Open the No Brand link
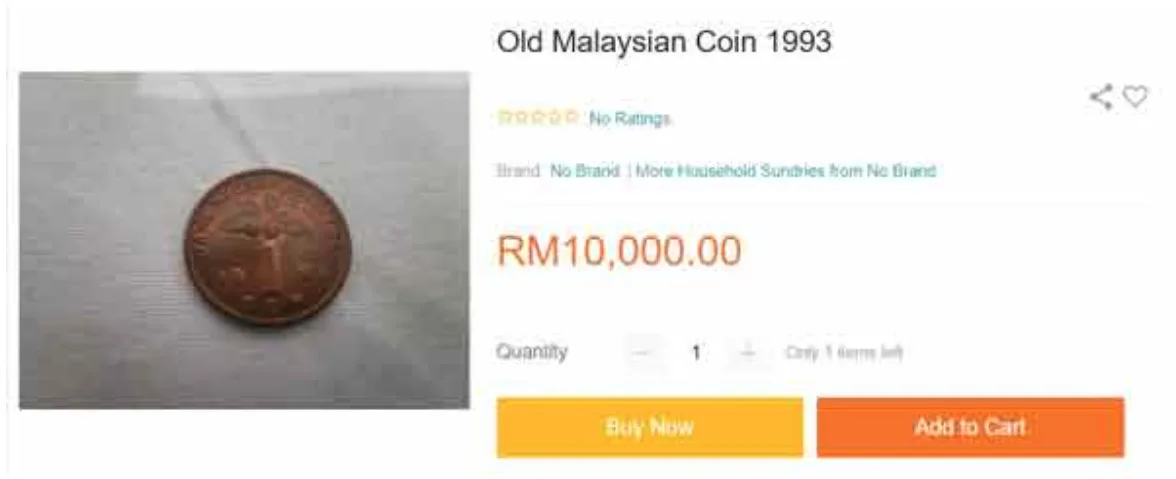The width and height of the screenshot is (1176, 479). (585, 171)
